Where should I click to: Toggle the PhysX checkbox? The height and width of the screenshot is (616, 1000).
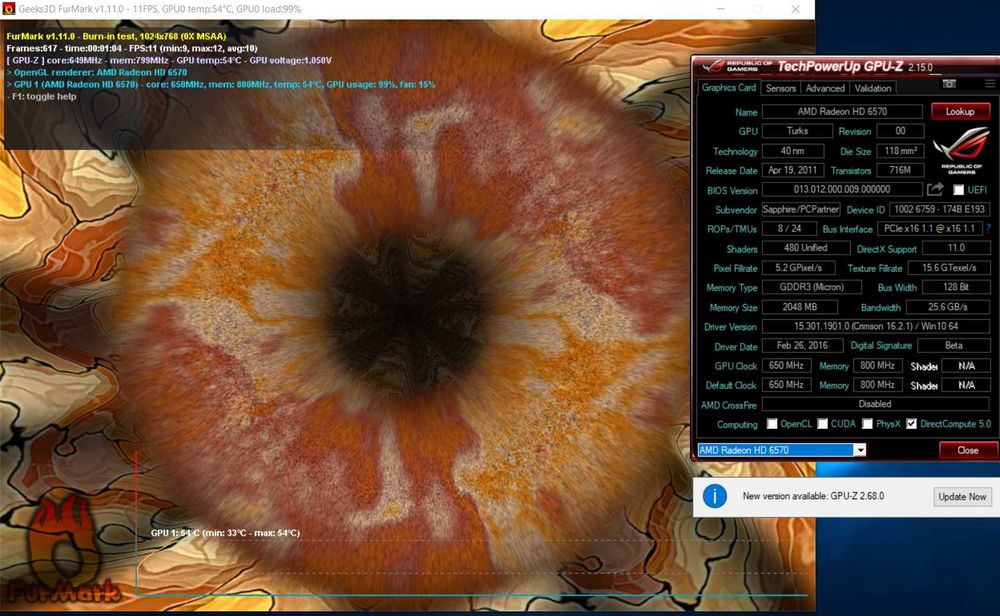pyautogui.click(x=867, y=423)
